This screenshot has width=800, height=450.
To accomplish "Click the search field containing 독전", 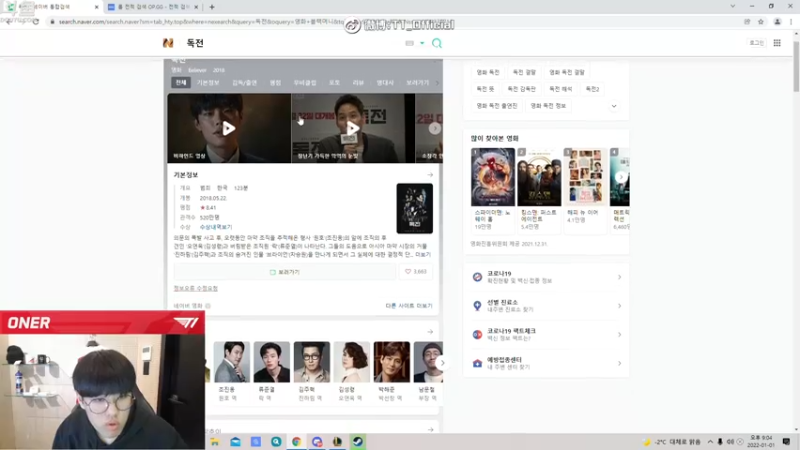I will coord(291,43).
